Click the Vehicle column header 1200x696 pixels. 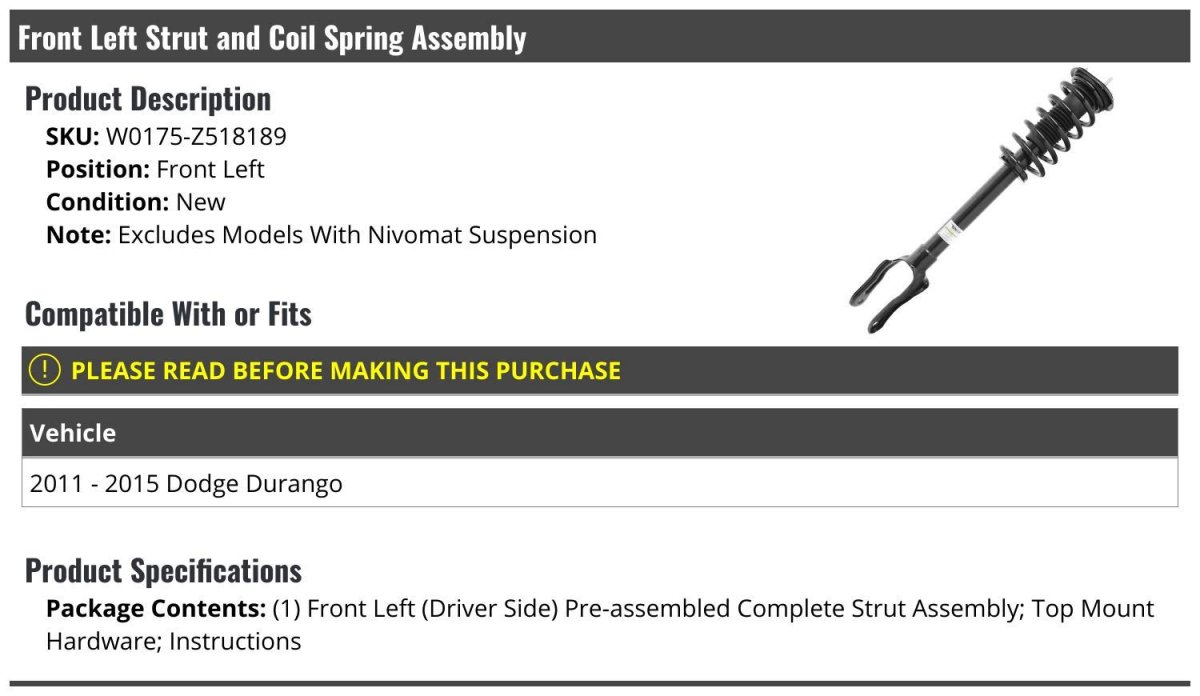tap(73, 433)
